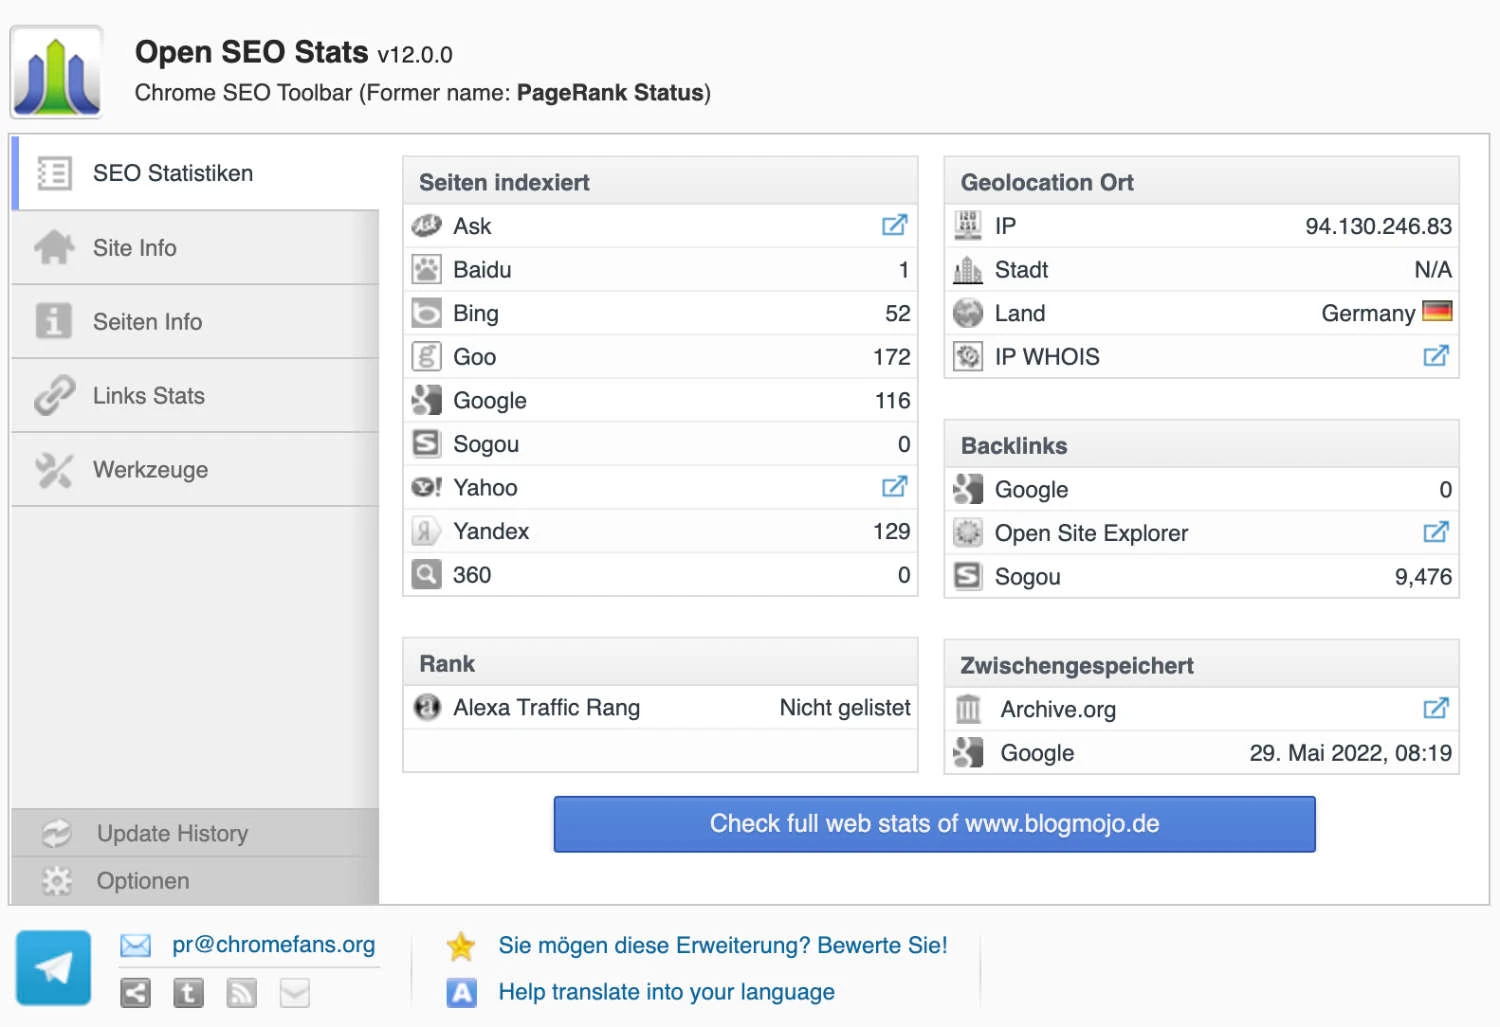Check full web stats of www.blogmojo.de
This screenshot has width=1500, height=1027.
pyautogui.click(x=934, y=824)
